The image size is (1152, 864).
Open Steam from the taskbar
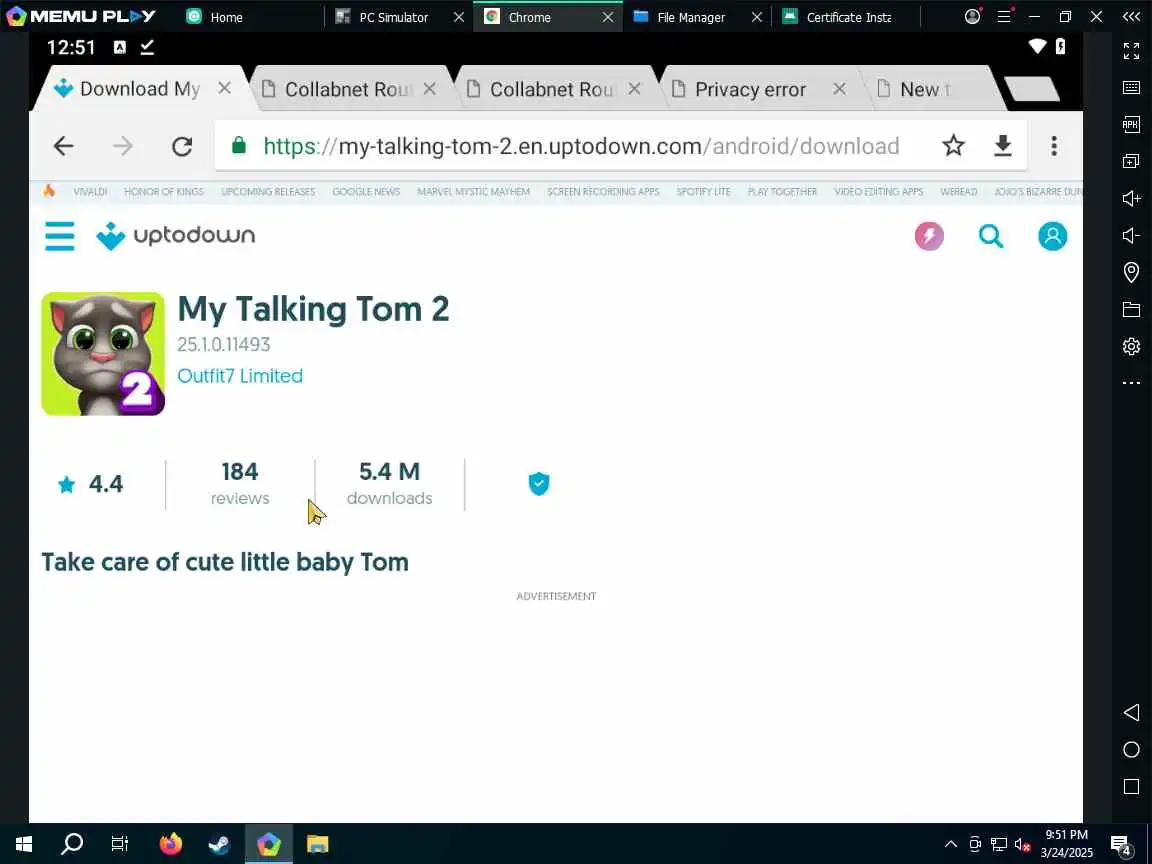click(x=219, y=843)
